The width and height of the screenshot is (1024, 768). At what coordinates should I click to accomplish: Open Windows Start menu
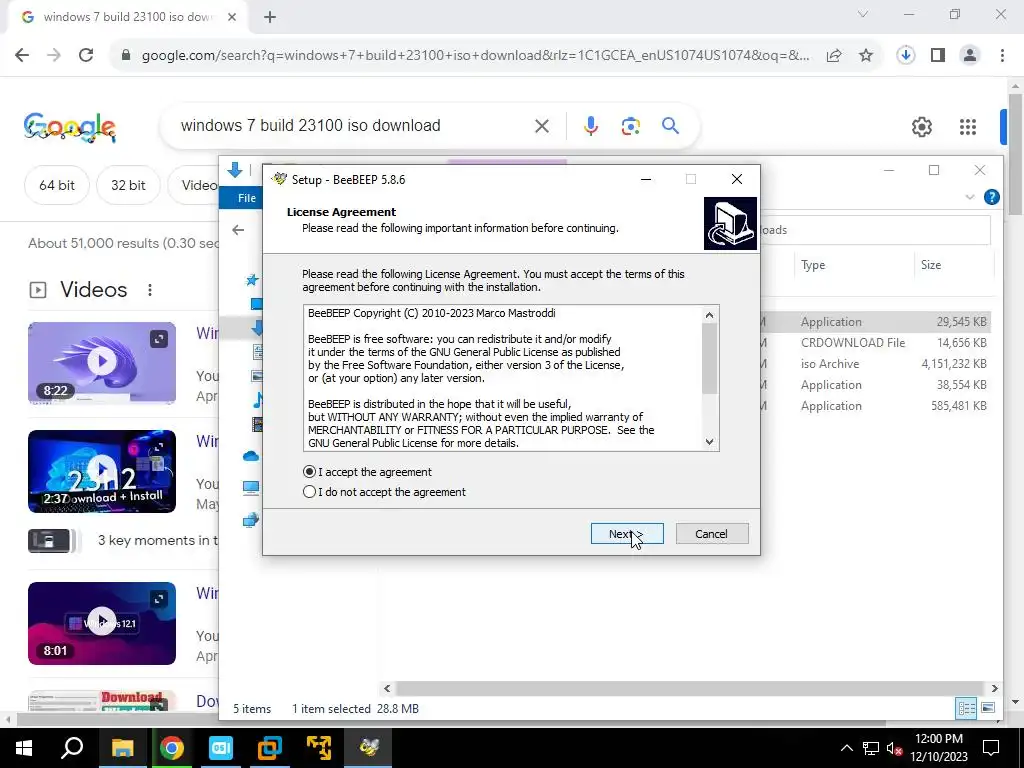point(24,748)
